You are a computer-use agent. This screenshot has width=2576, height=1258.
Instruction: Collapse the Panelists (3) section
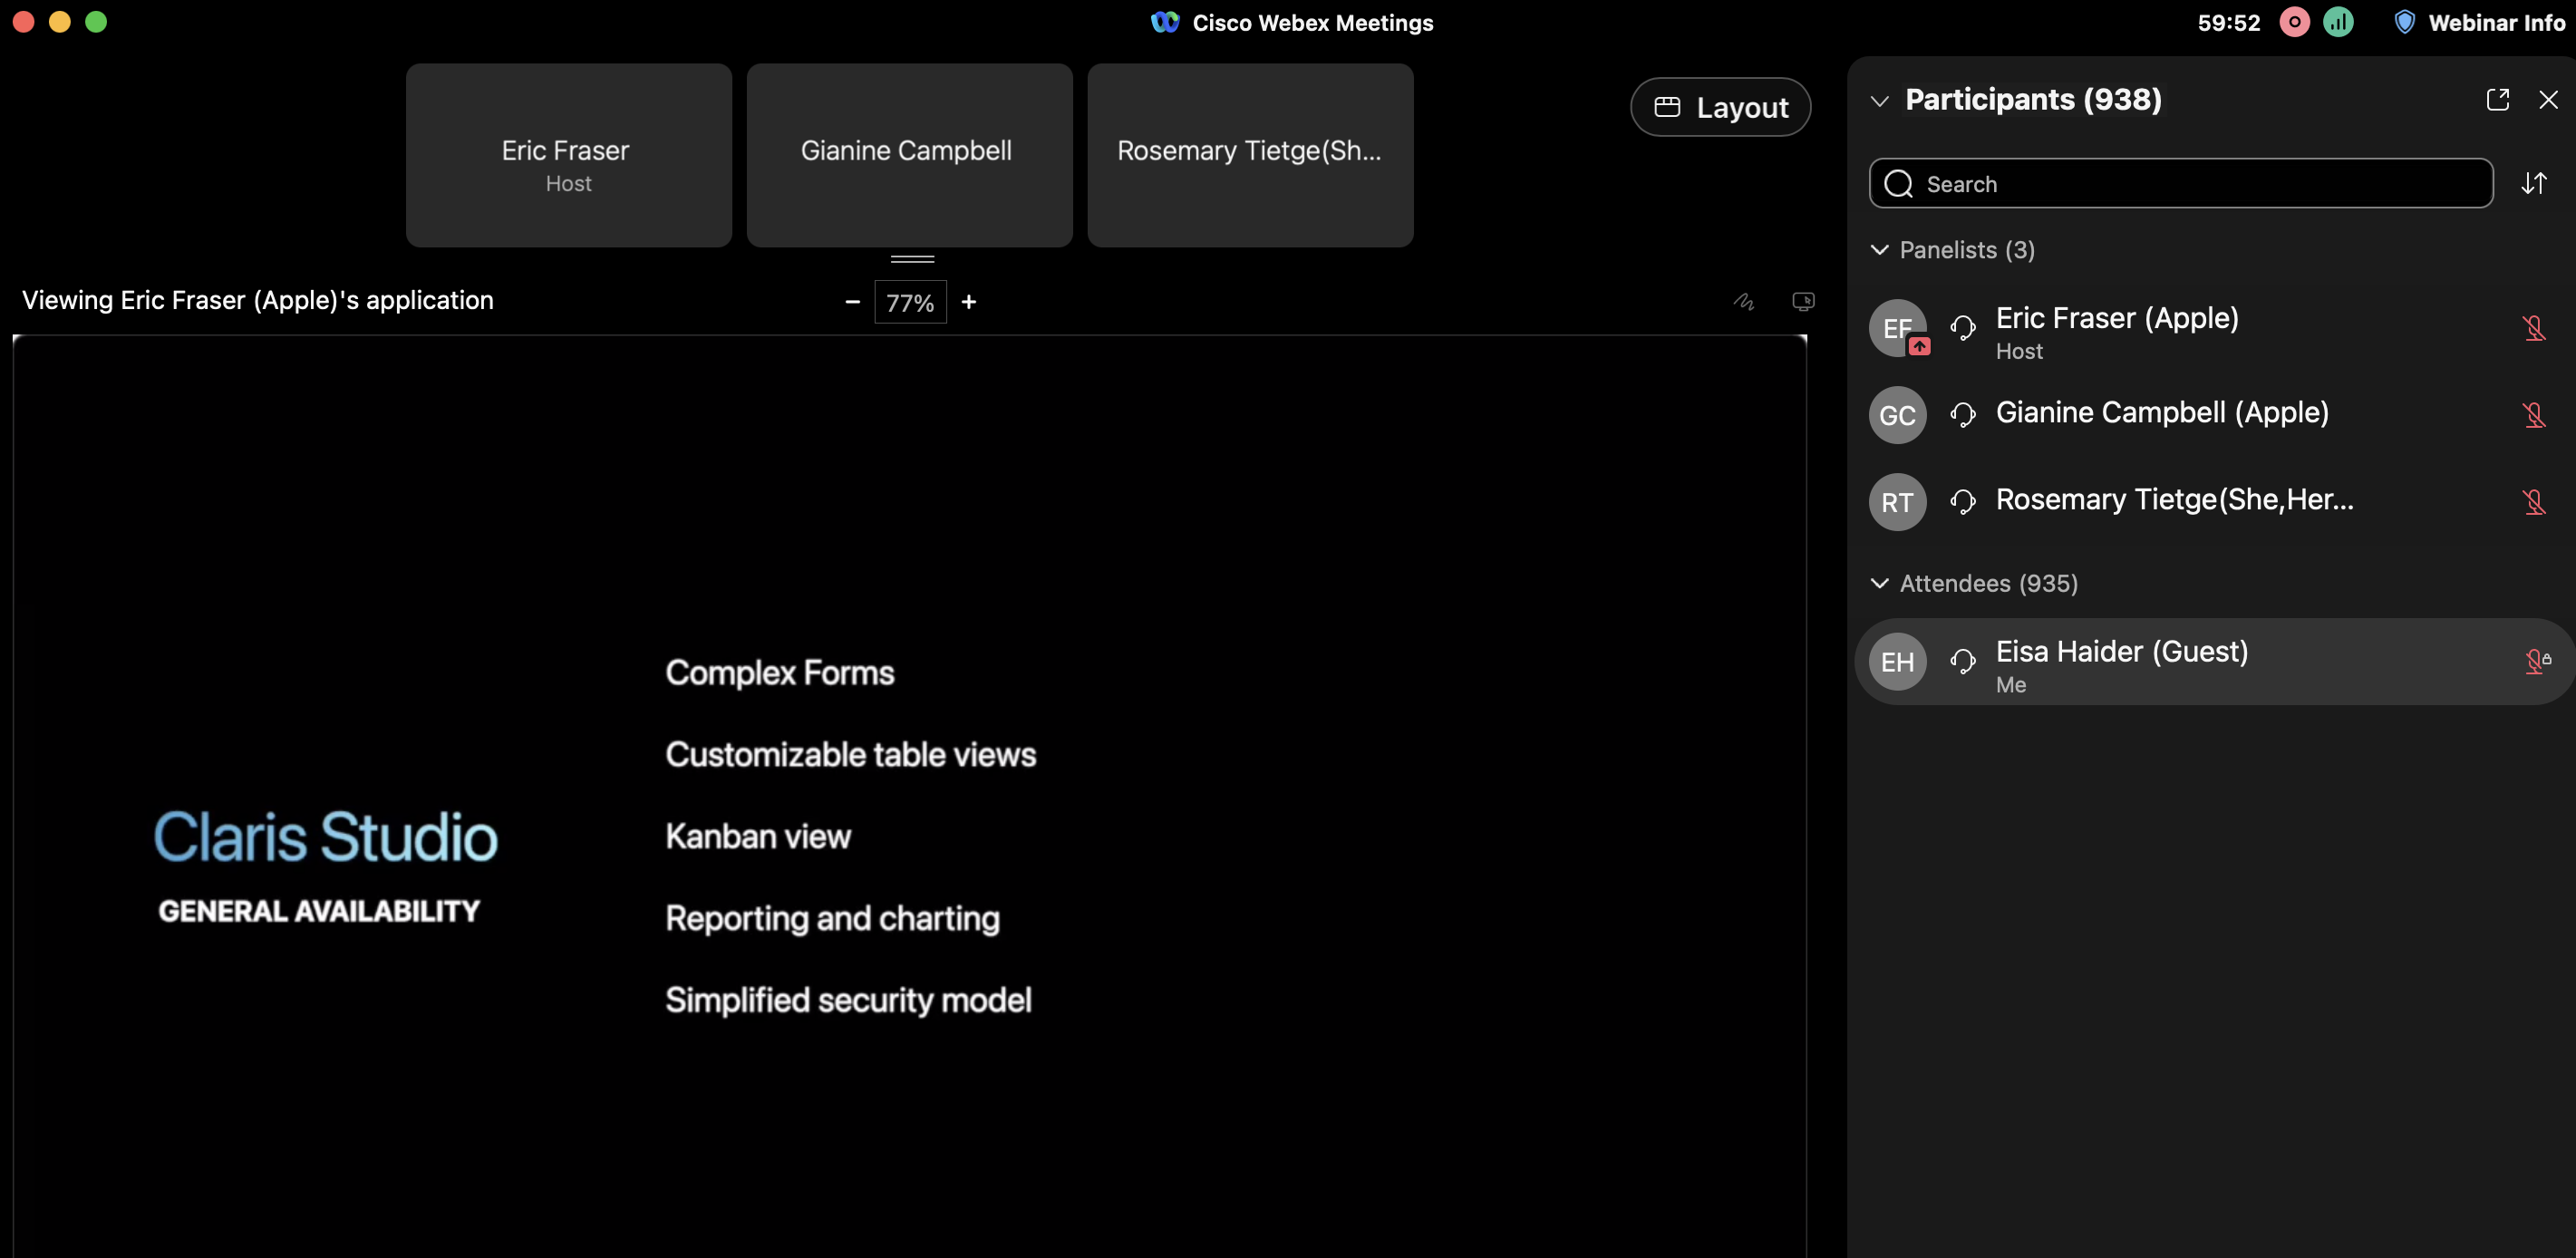click(x=1879, y=249)
